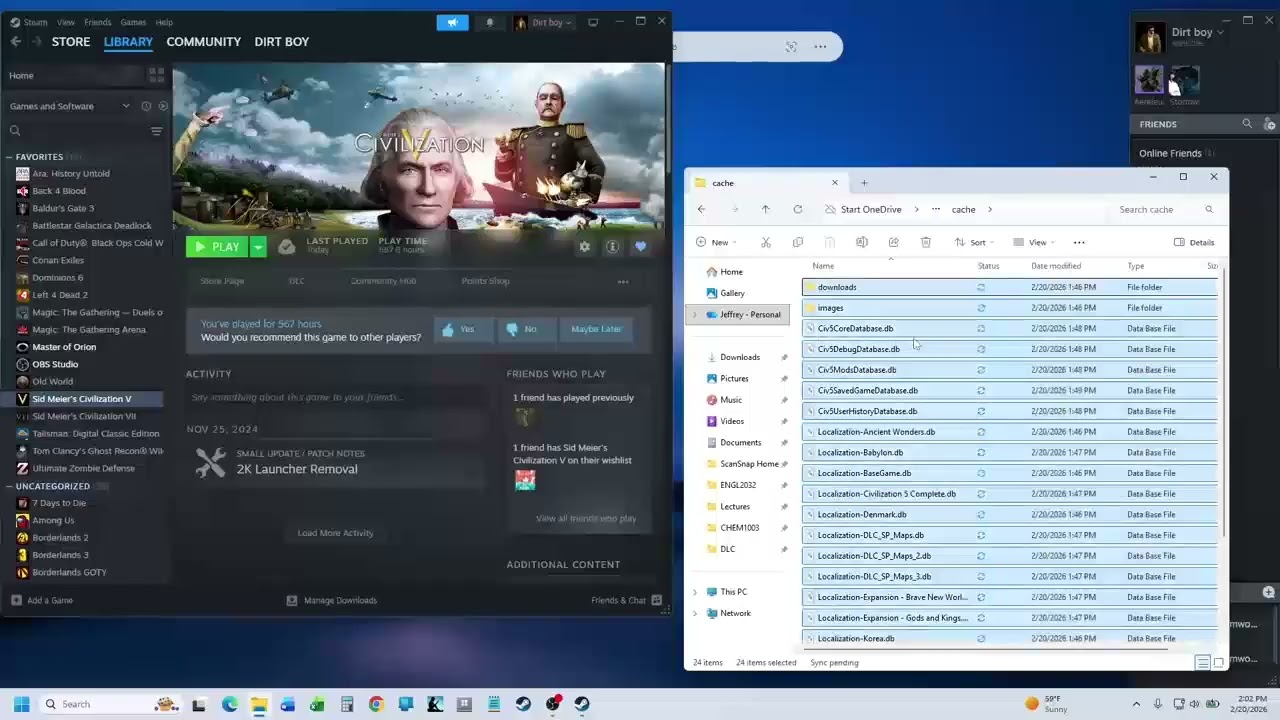
Task: Search the Steam friends list magnifier
Action: (1247, 124)
